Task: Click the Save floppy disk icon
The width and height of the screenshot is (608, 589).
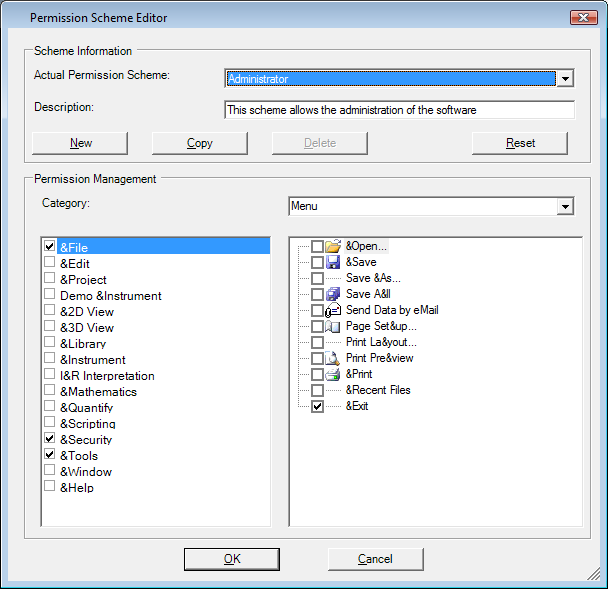Action: tap(334, 262)
